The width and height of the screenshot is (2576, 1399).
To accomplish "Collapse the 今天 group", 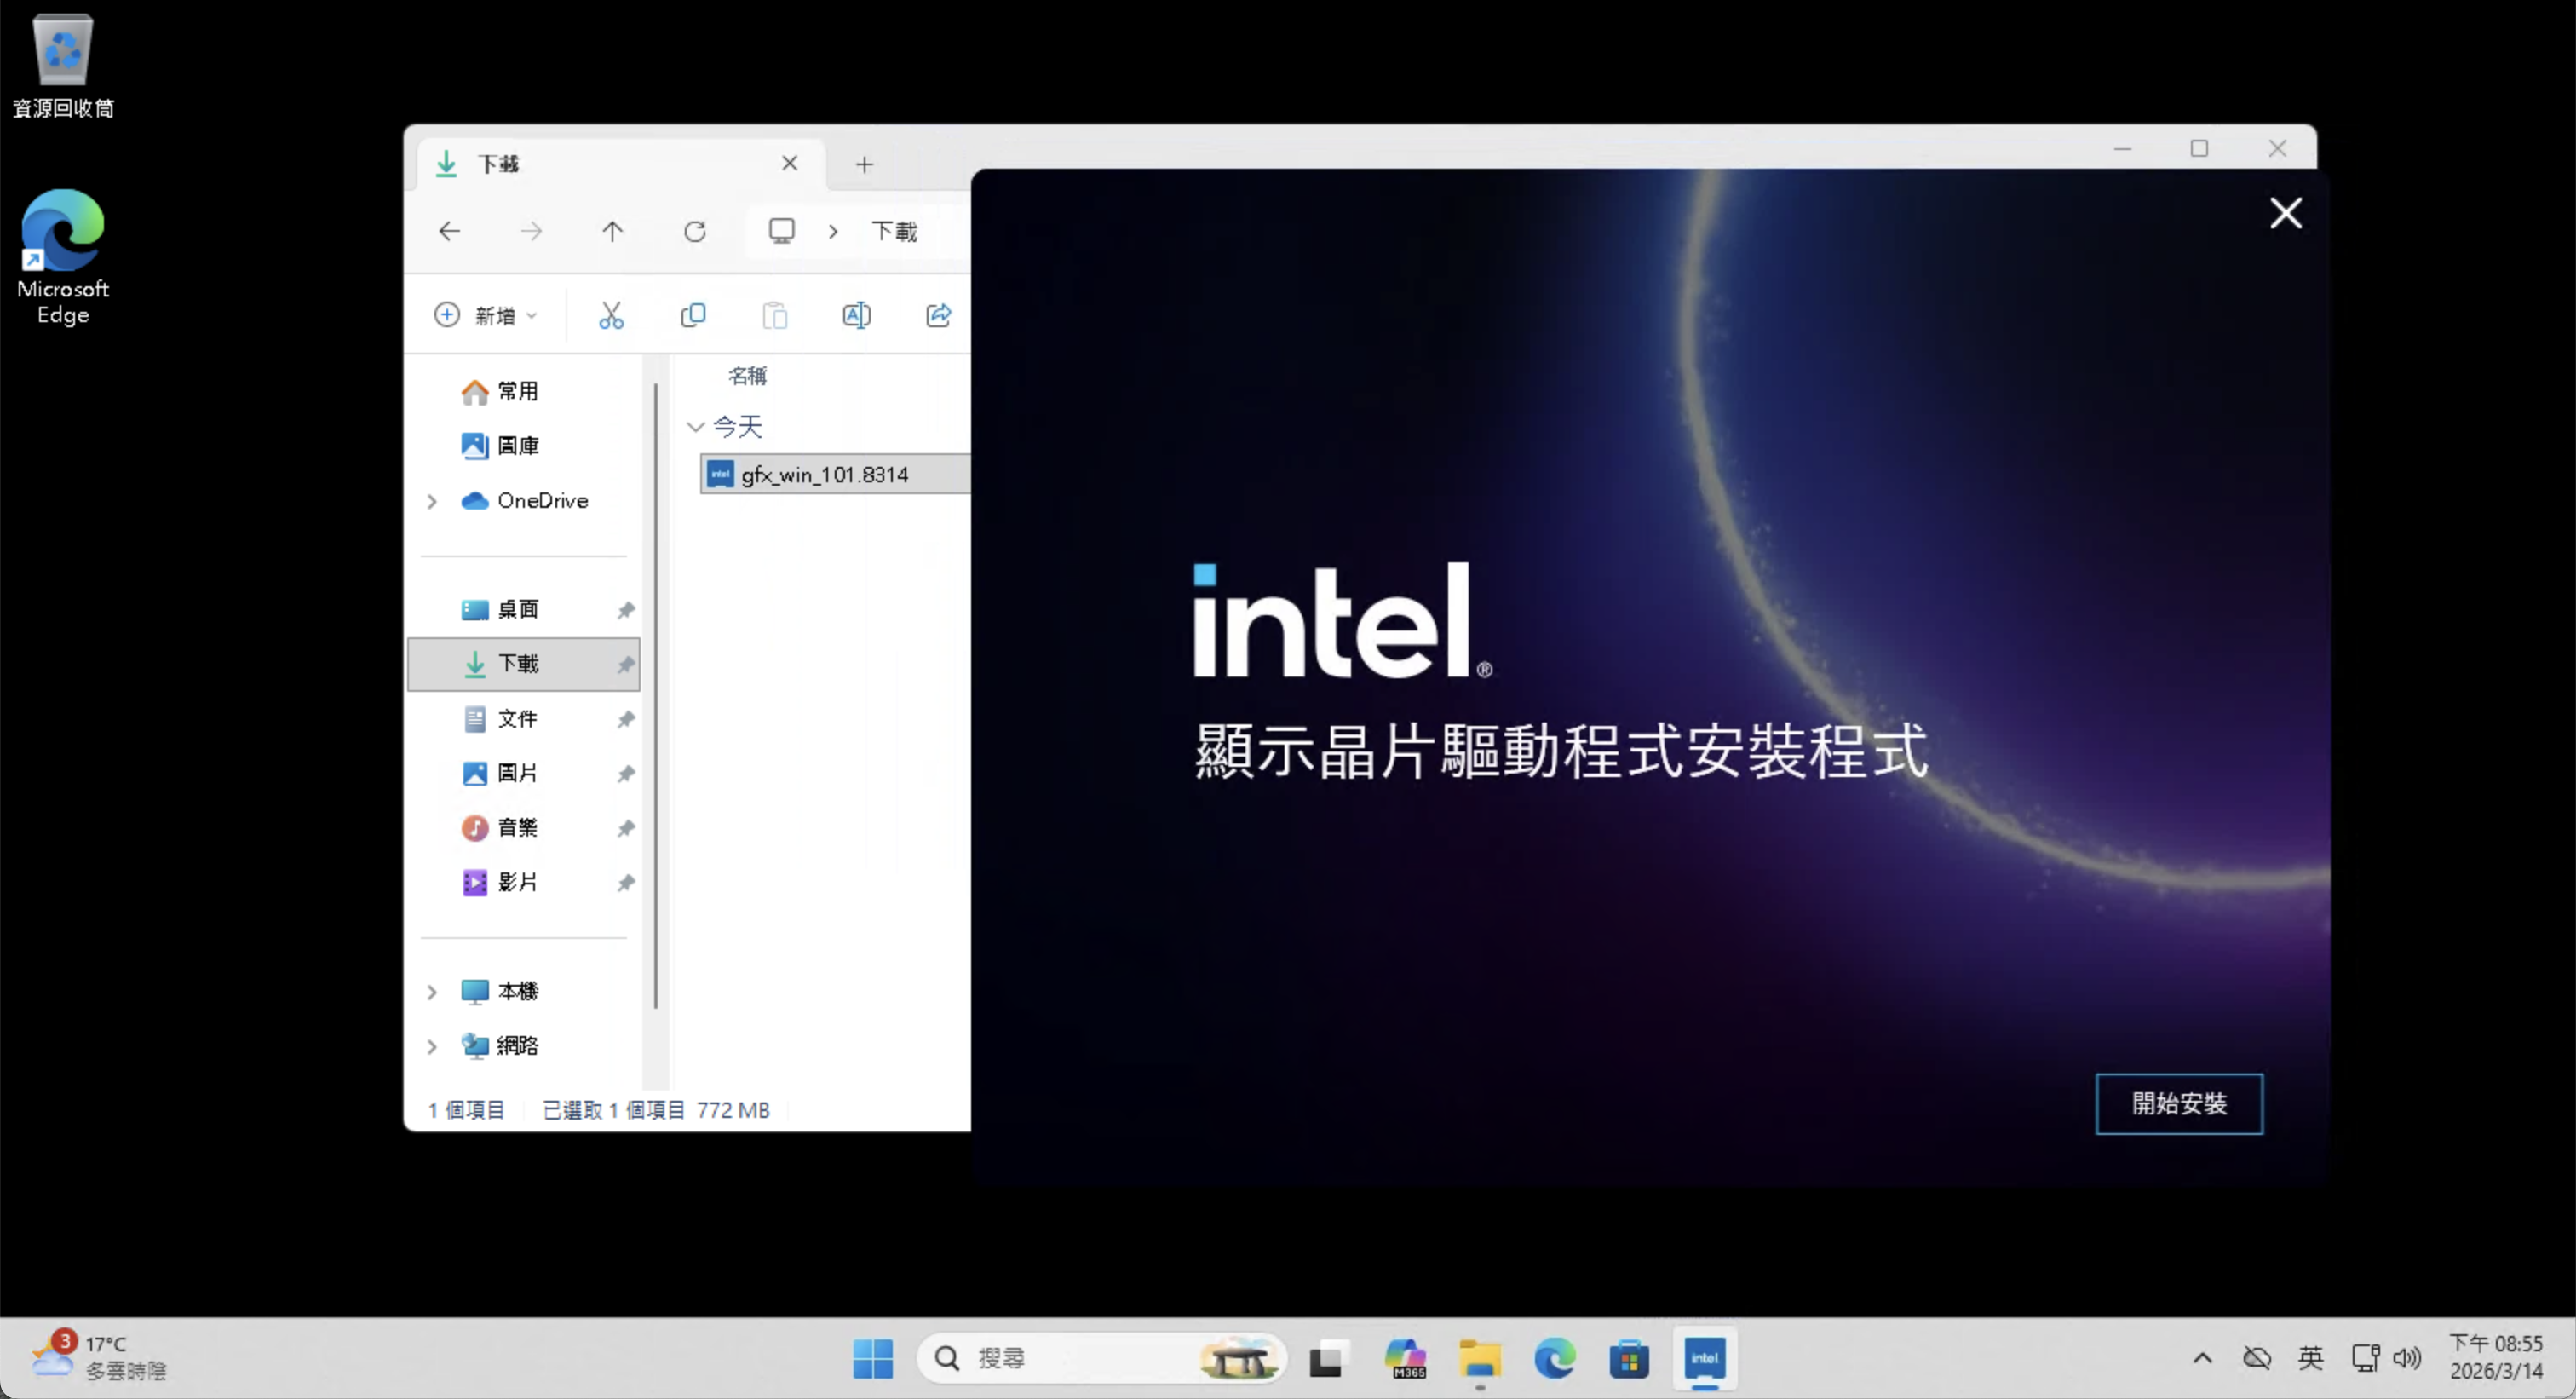I will (x=696, y=427).
